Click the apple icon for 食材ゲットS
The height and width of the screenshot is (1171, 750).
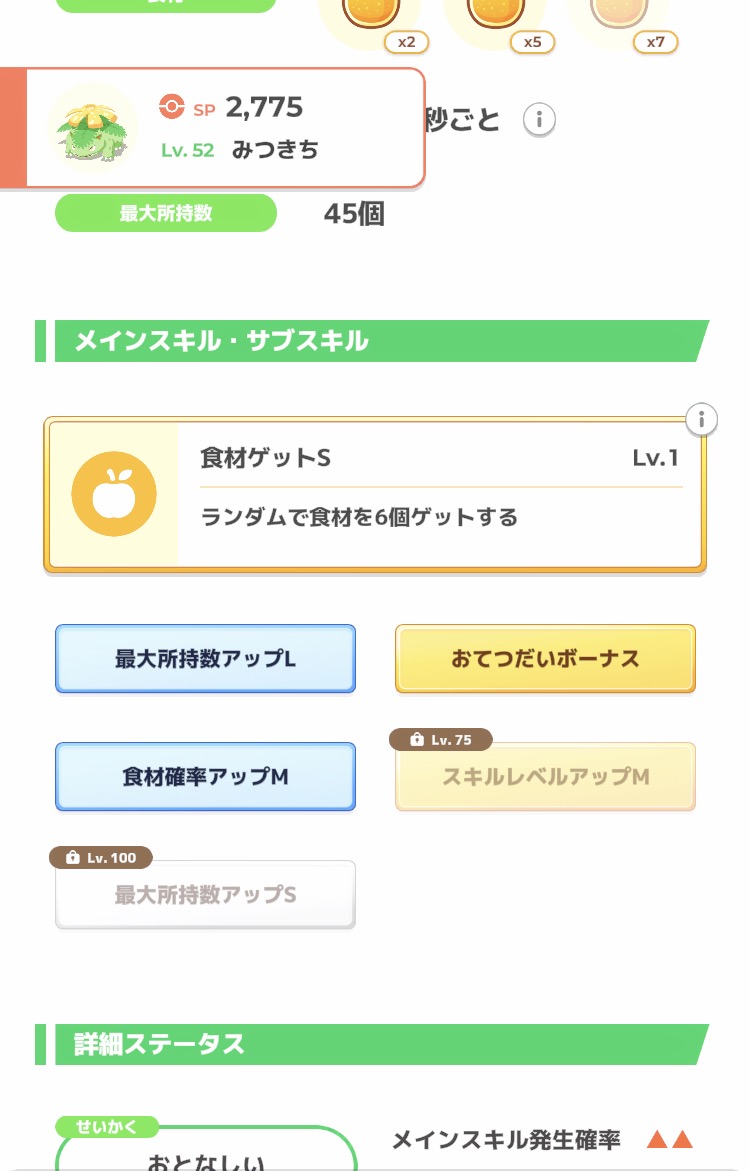pos(114,493)
